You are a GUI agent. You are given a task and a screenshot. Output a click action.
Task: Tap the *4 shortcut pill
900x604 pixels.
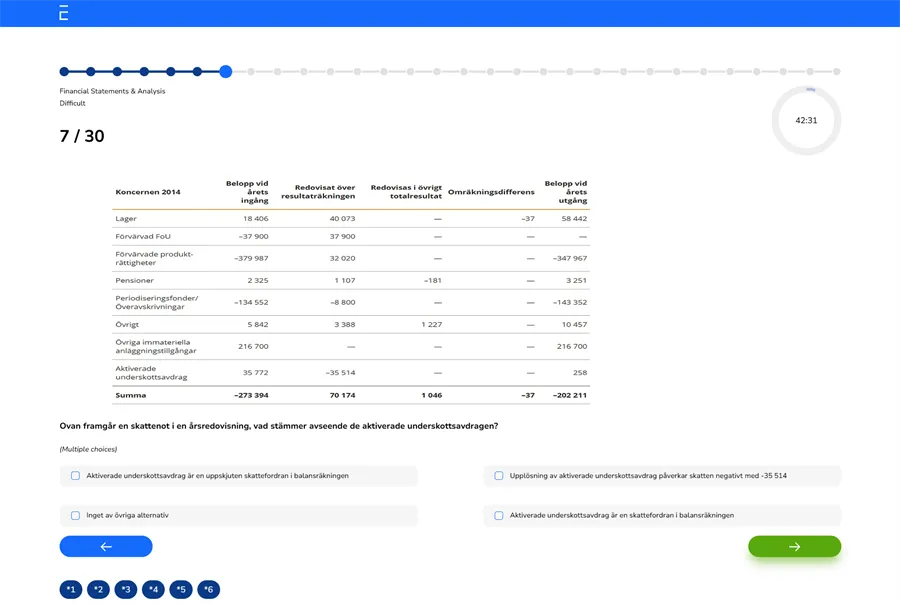(152, 589)
